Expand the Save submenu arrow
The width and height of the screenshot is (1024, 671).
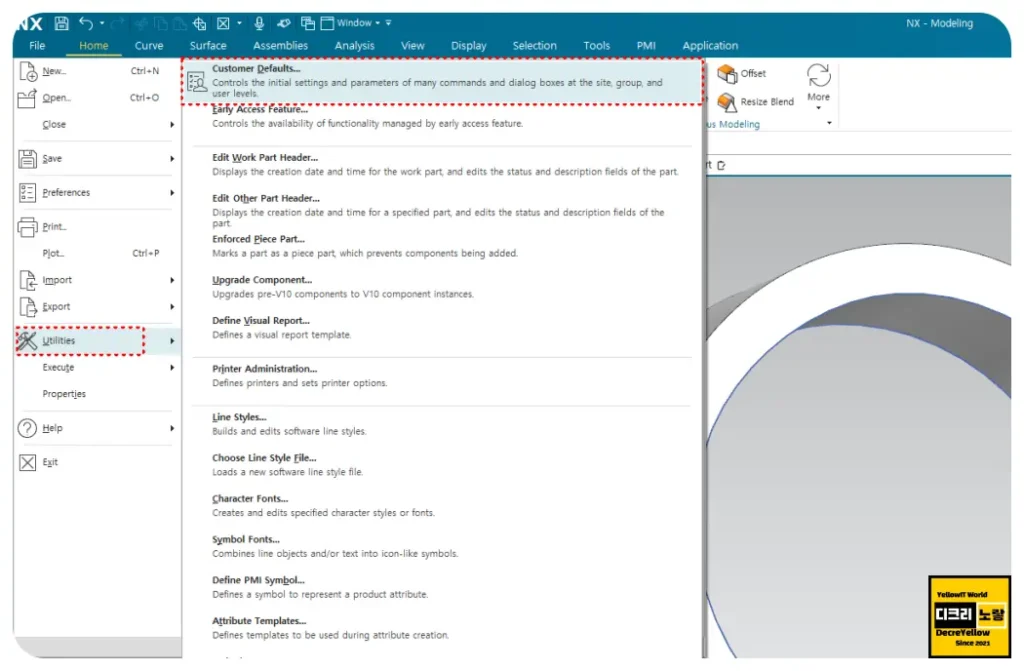[172, 159]
